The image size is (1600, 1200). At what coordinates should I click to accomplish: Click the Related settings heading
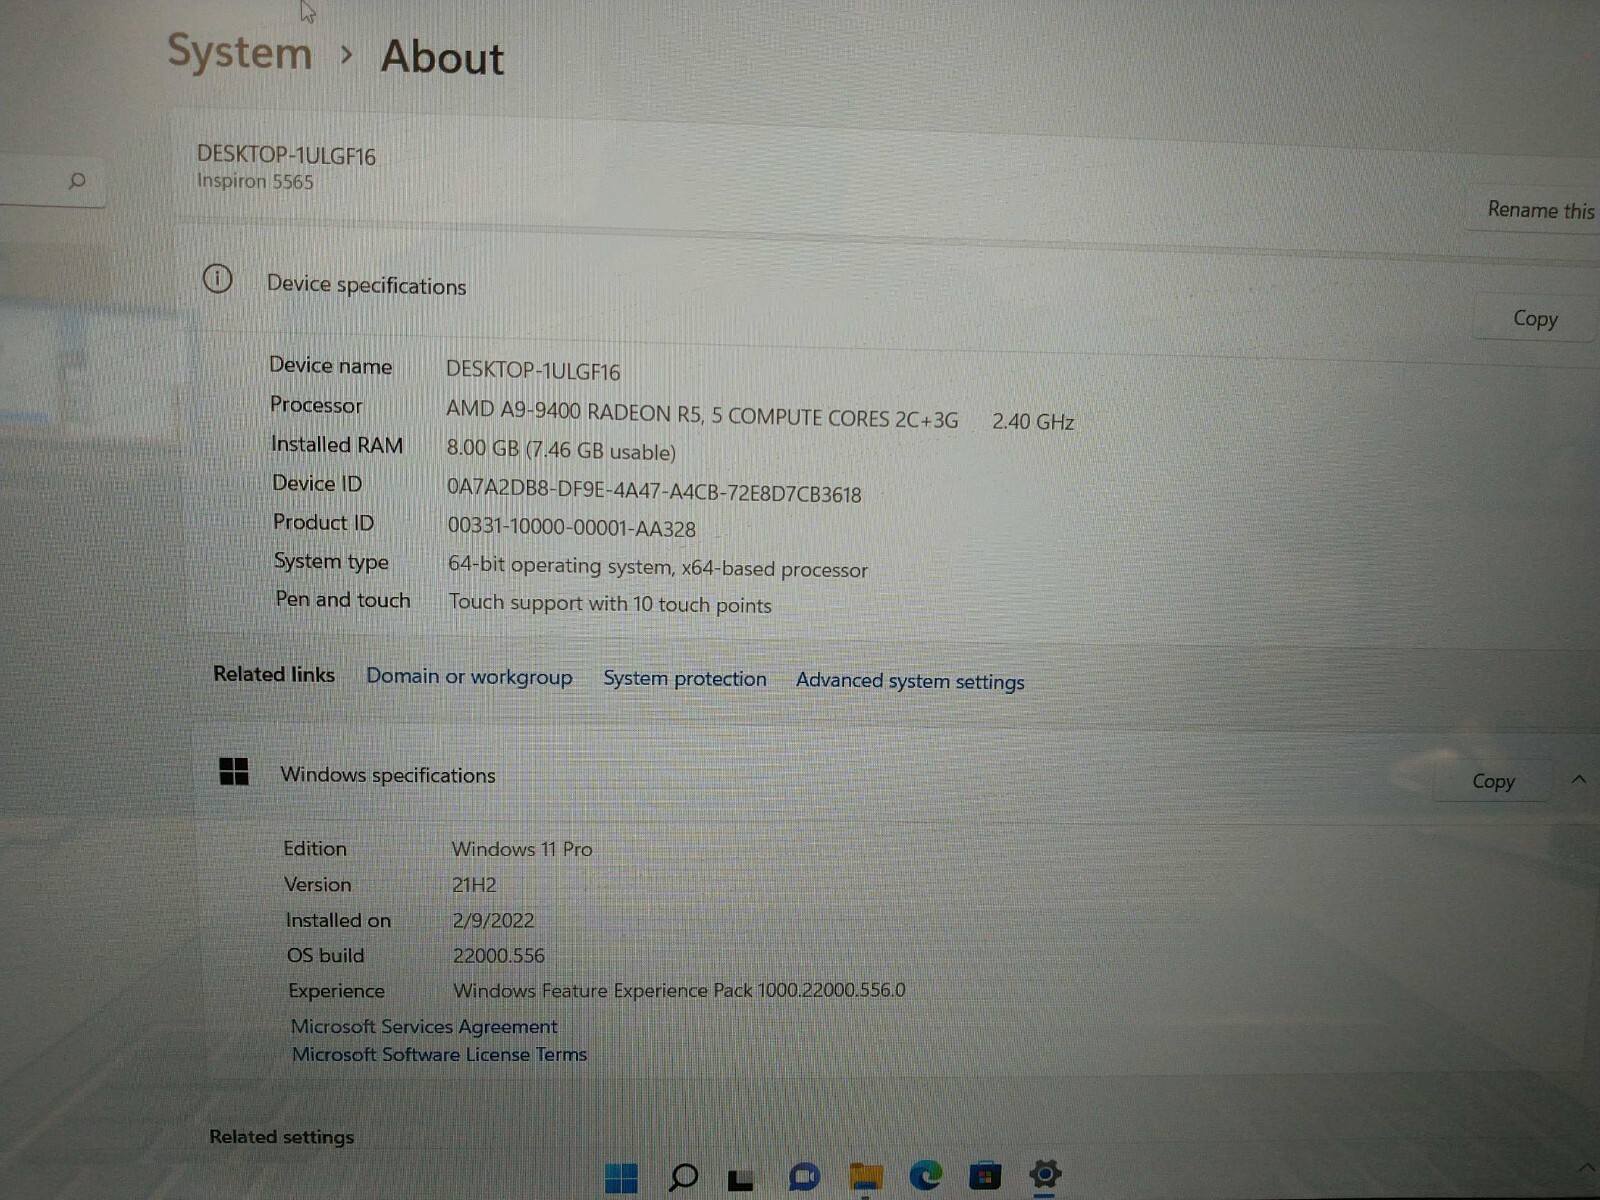click(x=281, y=1137)
